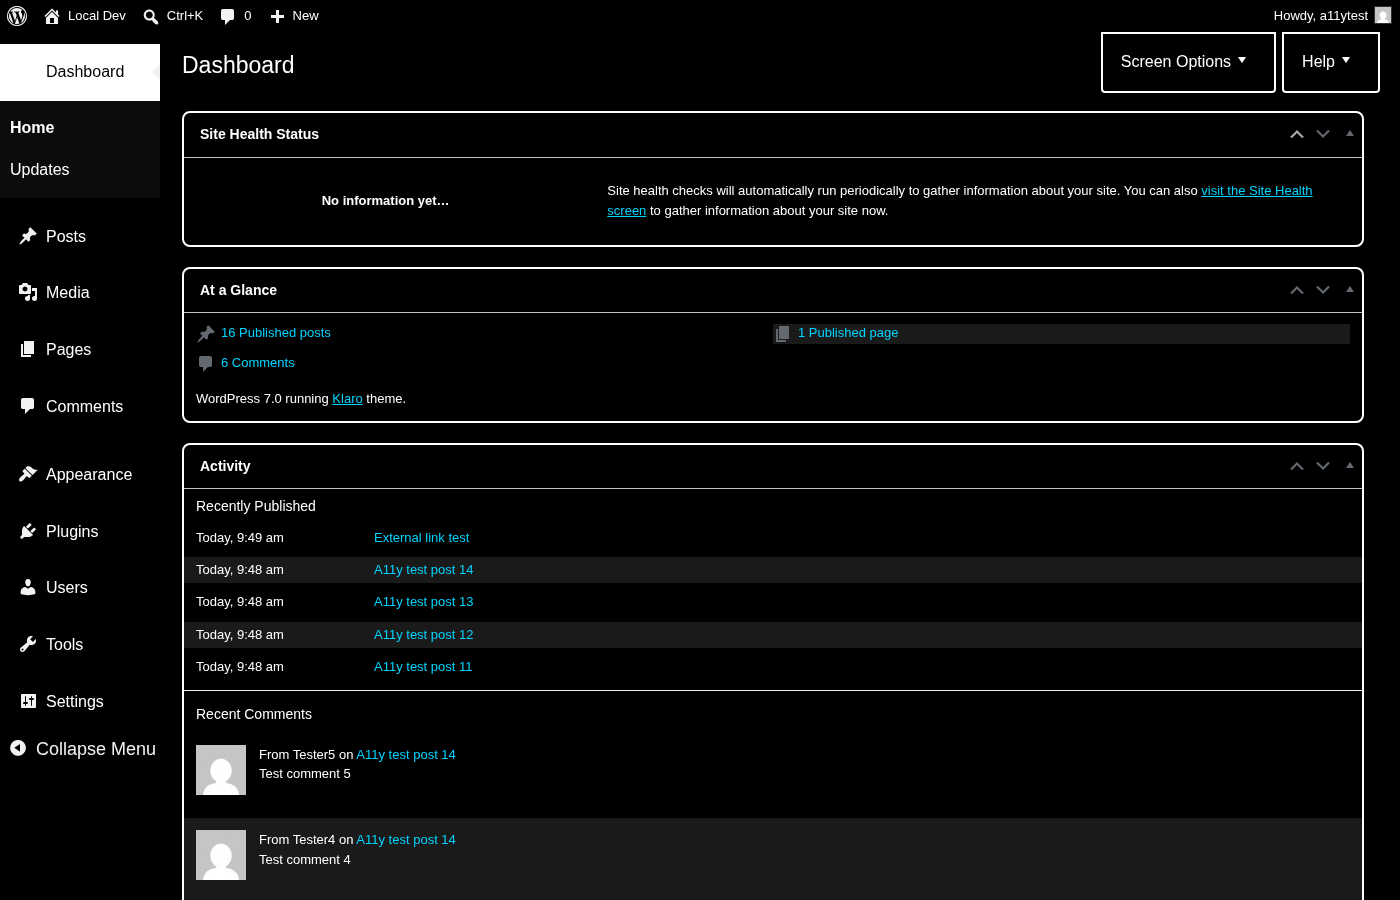Open 16 Published posts link

(x=275, y=333)
